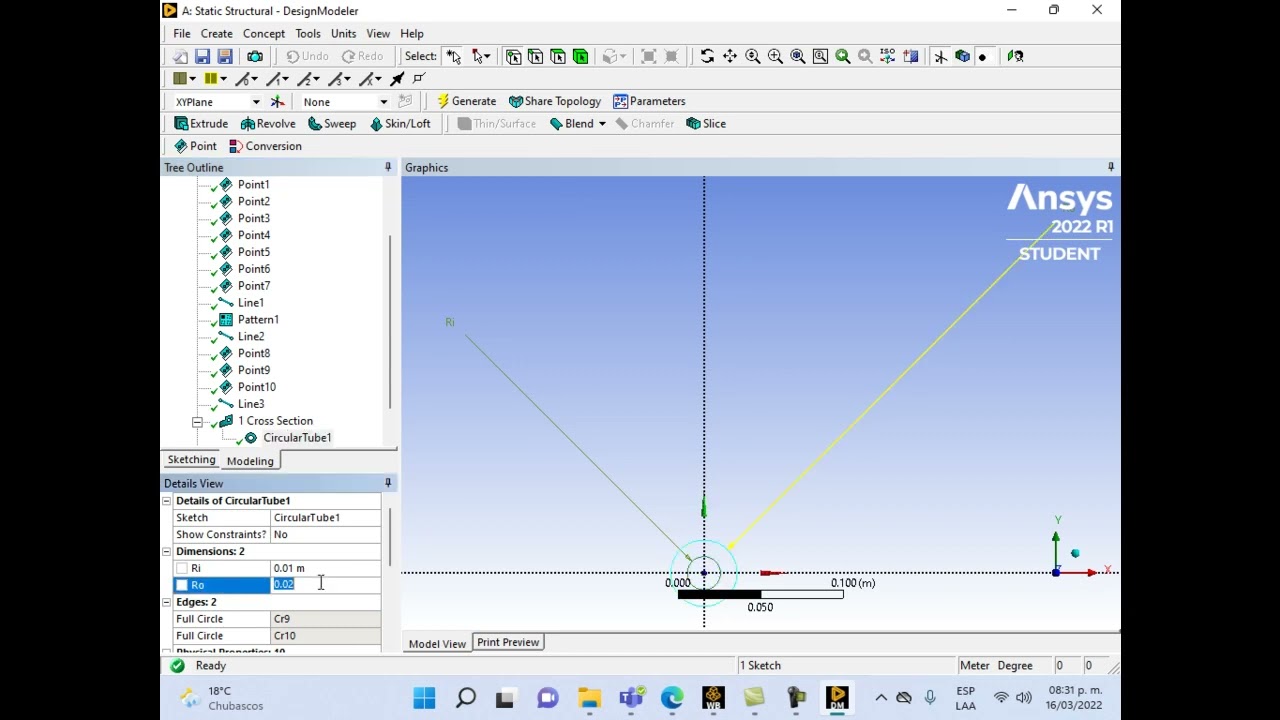1280x720 pixels.
Task: Collapse Details of CircularTube1 group
Action: point(167,500)
